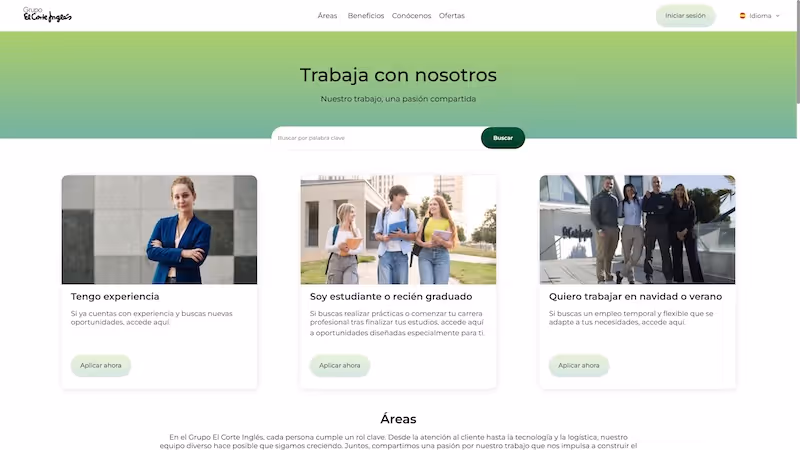Open the three students walking photo
The image size is (800, 450).
(398, 230)
